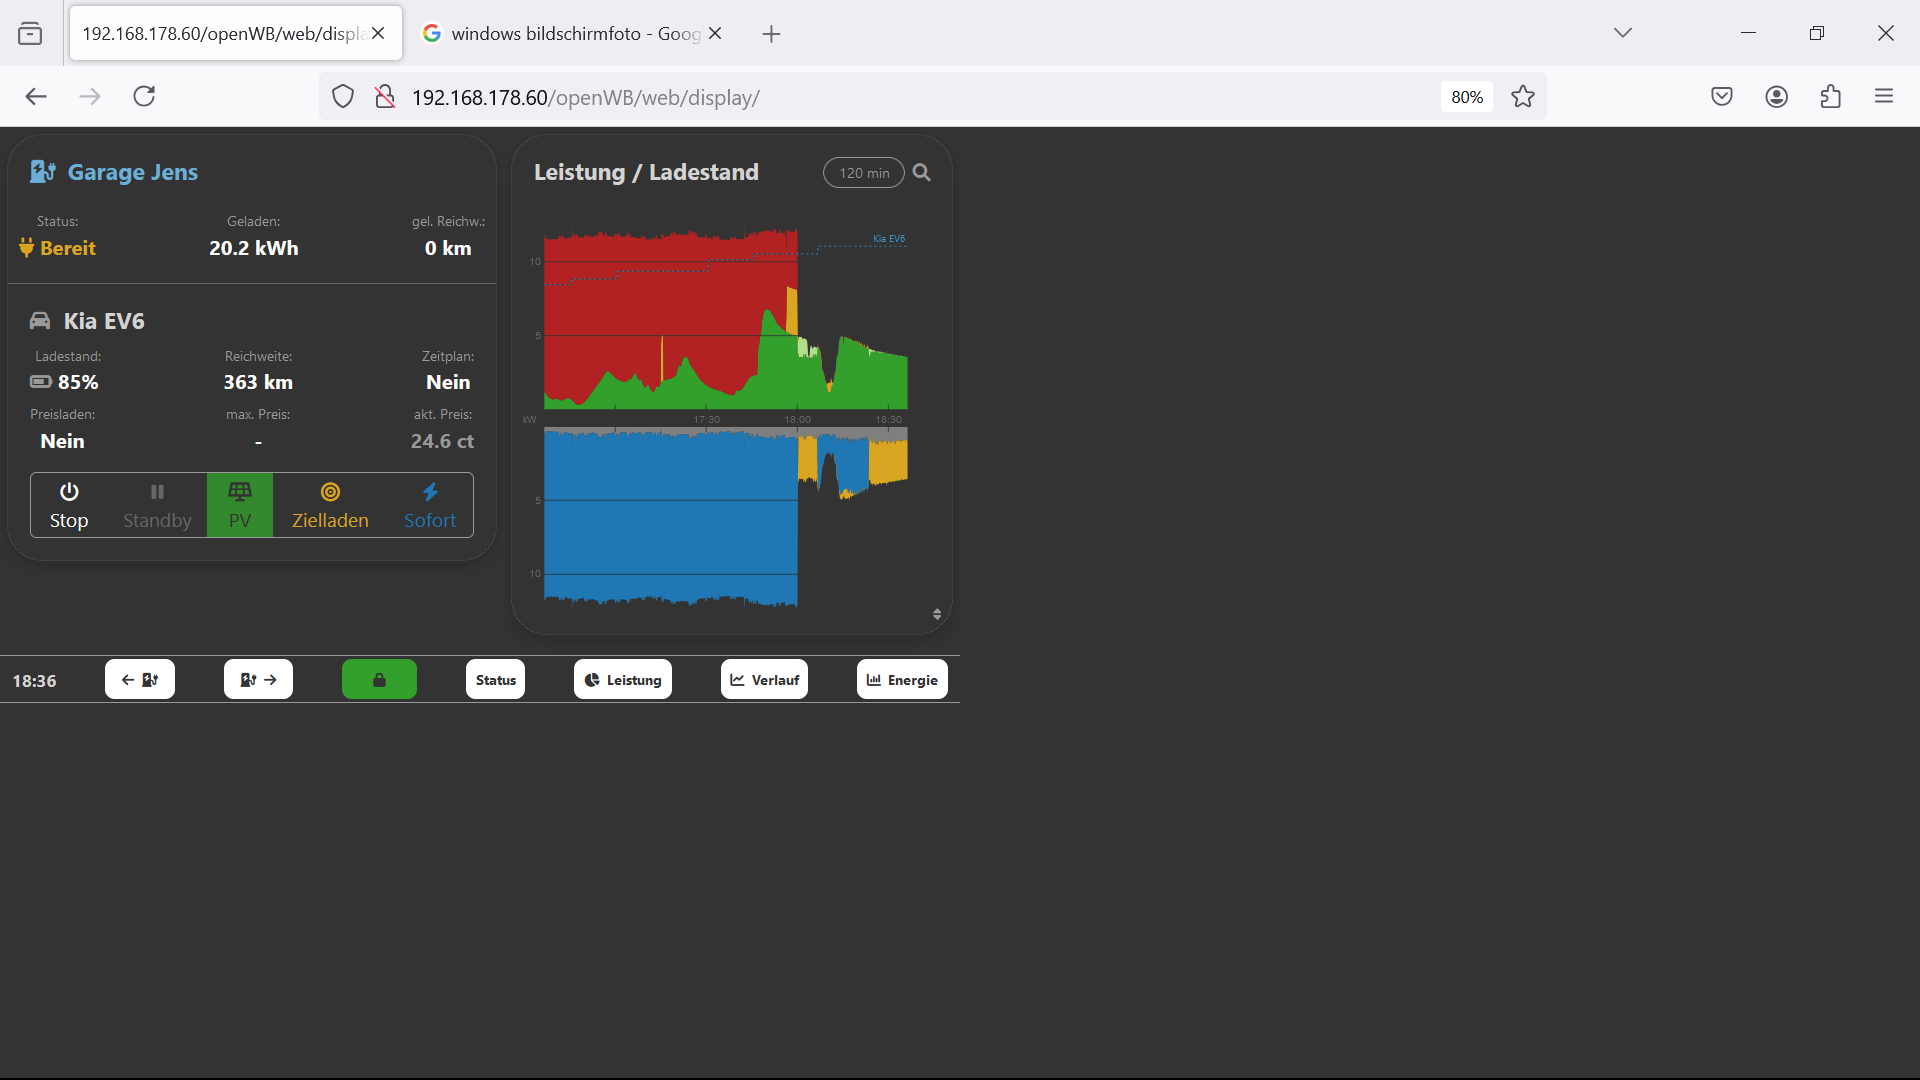Screen dimensions: 1920x1080
Task: Activate Sofort instant charging mode
Action: [430, 506]
